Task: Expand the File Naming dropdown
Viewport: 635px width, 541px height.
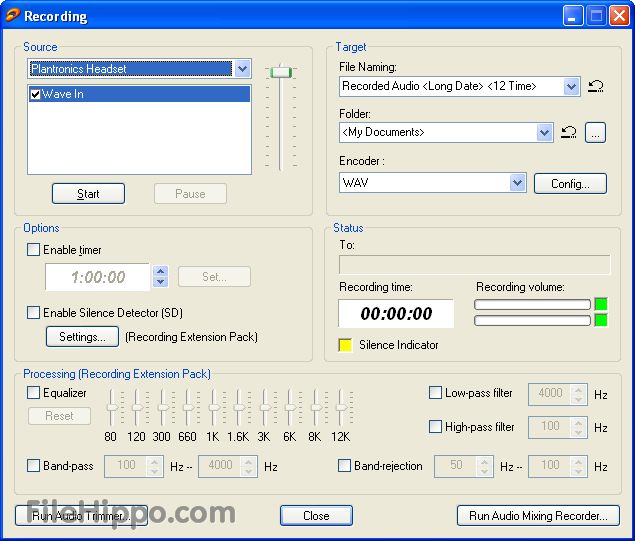Action: pyautogui.click(x=571, y=87)
